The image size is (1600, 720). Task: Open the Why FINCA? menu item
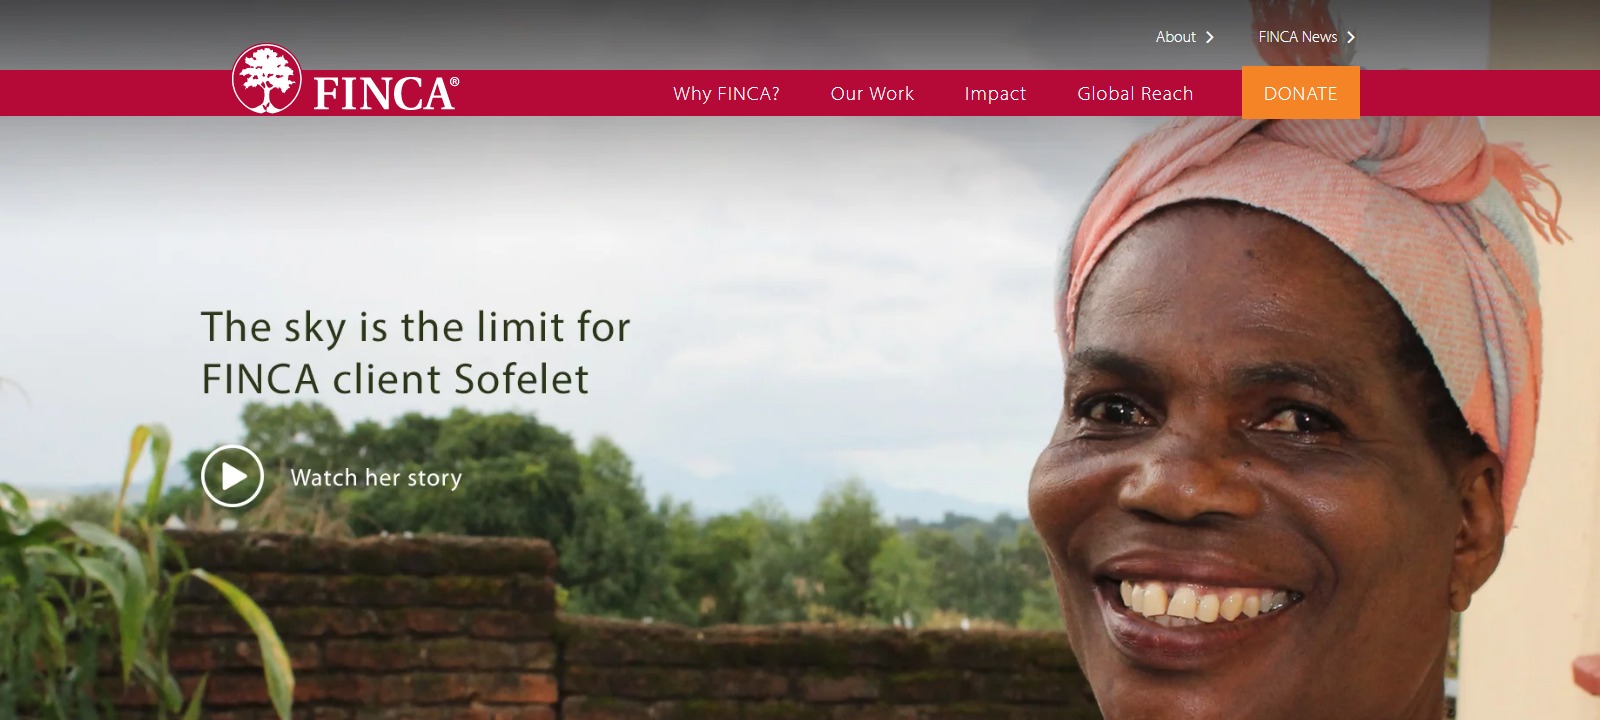pos(726,93)
